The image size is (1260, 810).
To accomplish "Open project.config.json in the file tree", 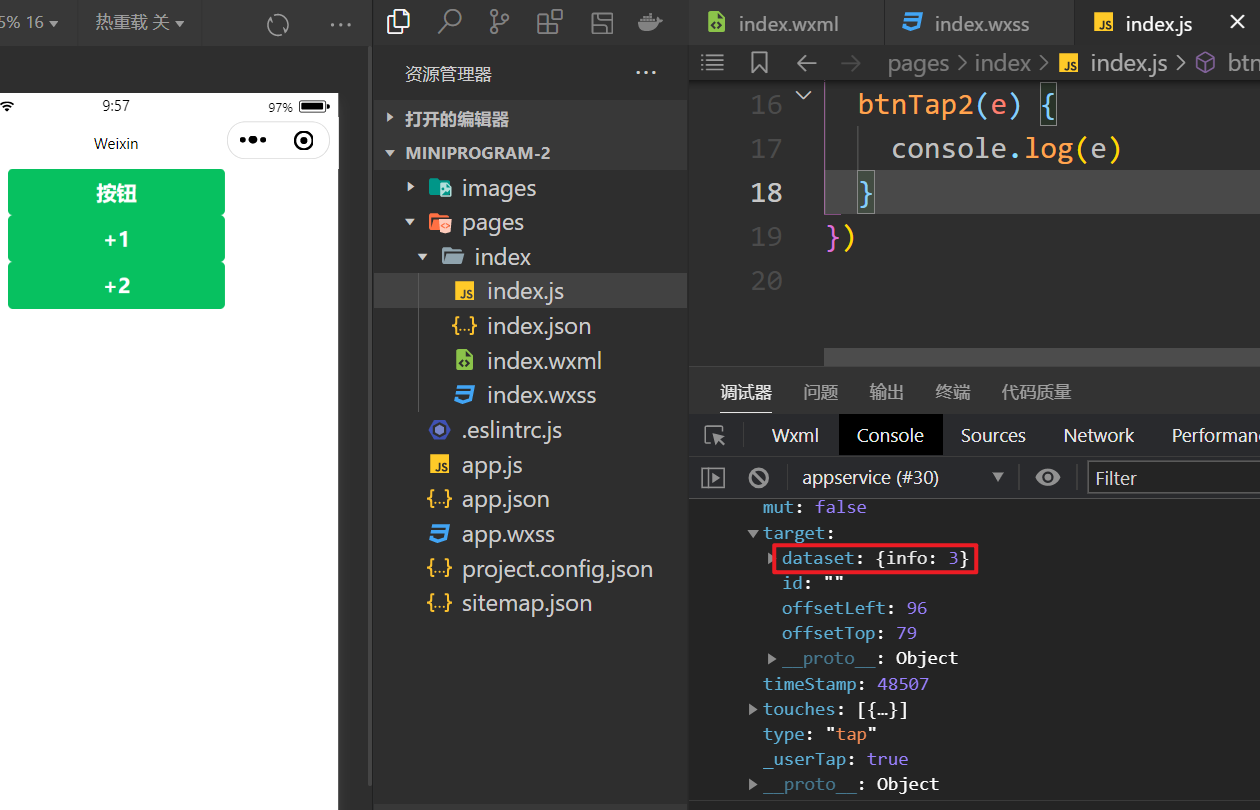I will click(x=530, y=569).
